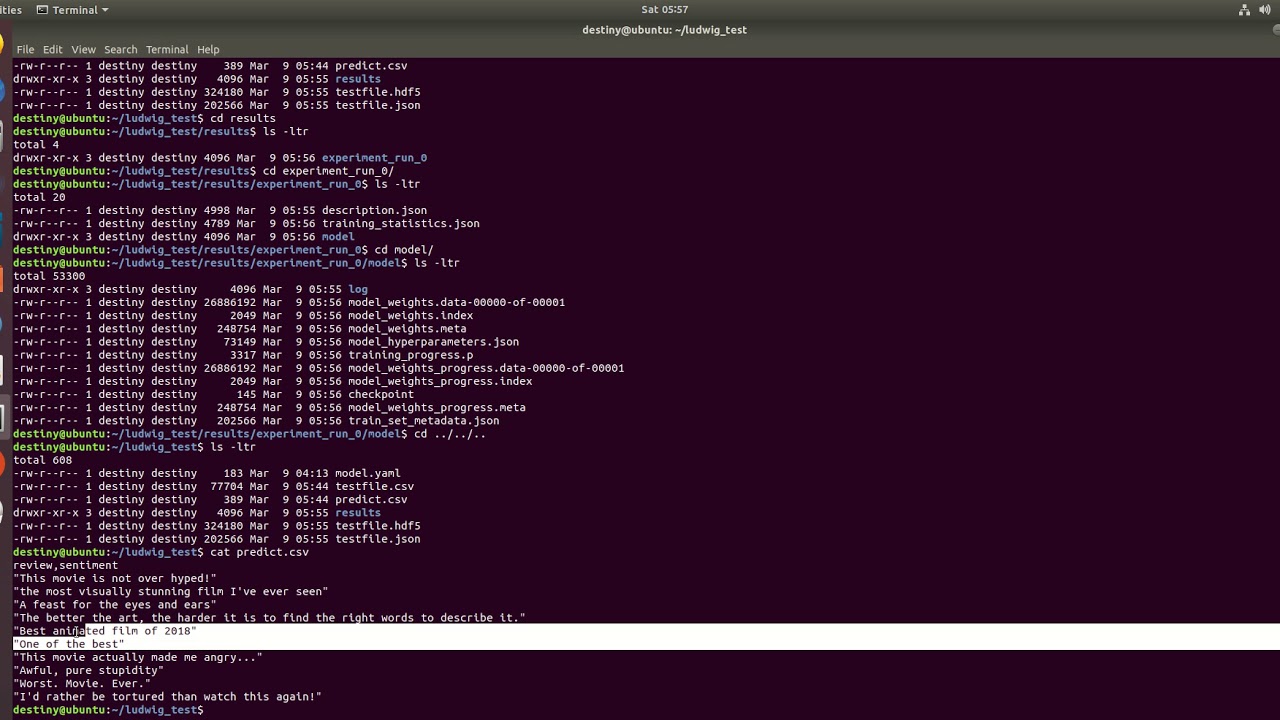Click "This movie actually made me angry..."
The image size is (1280, 720).
pos(138,657)
